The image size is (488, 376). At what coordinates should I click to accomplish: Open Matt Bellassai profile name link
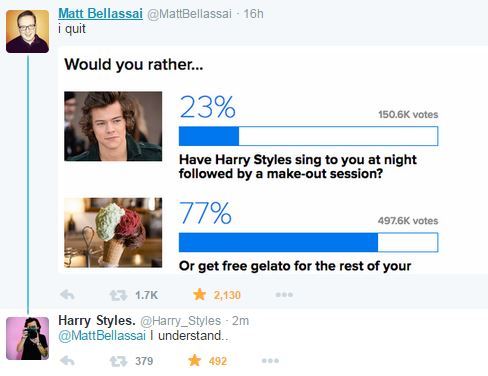(x=100, y=14)
